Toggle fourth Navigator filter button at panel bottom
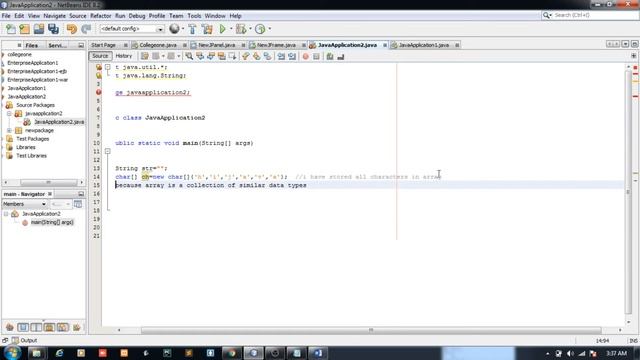The image size is (640, 360). click(49, 327)
